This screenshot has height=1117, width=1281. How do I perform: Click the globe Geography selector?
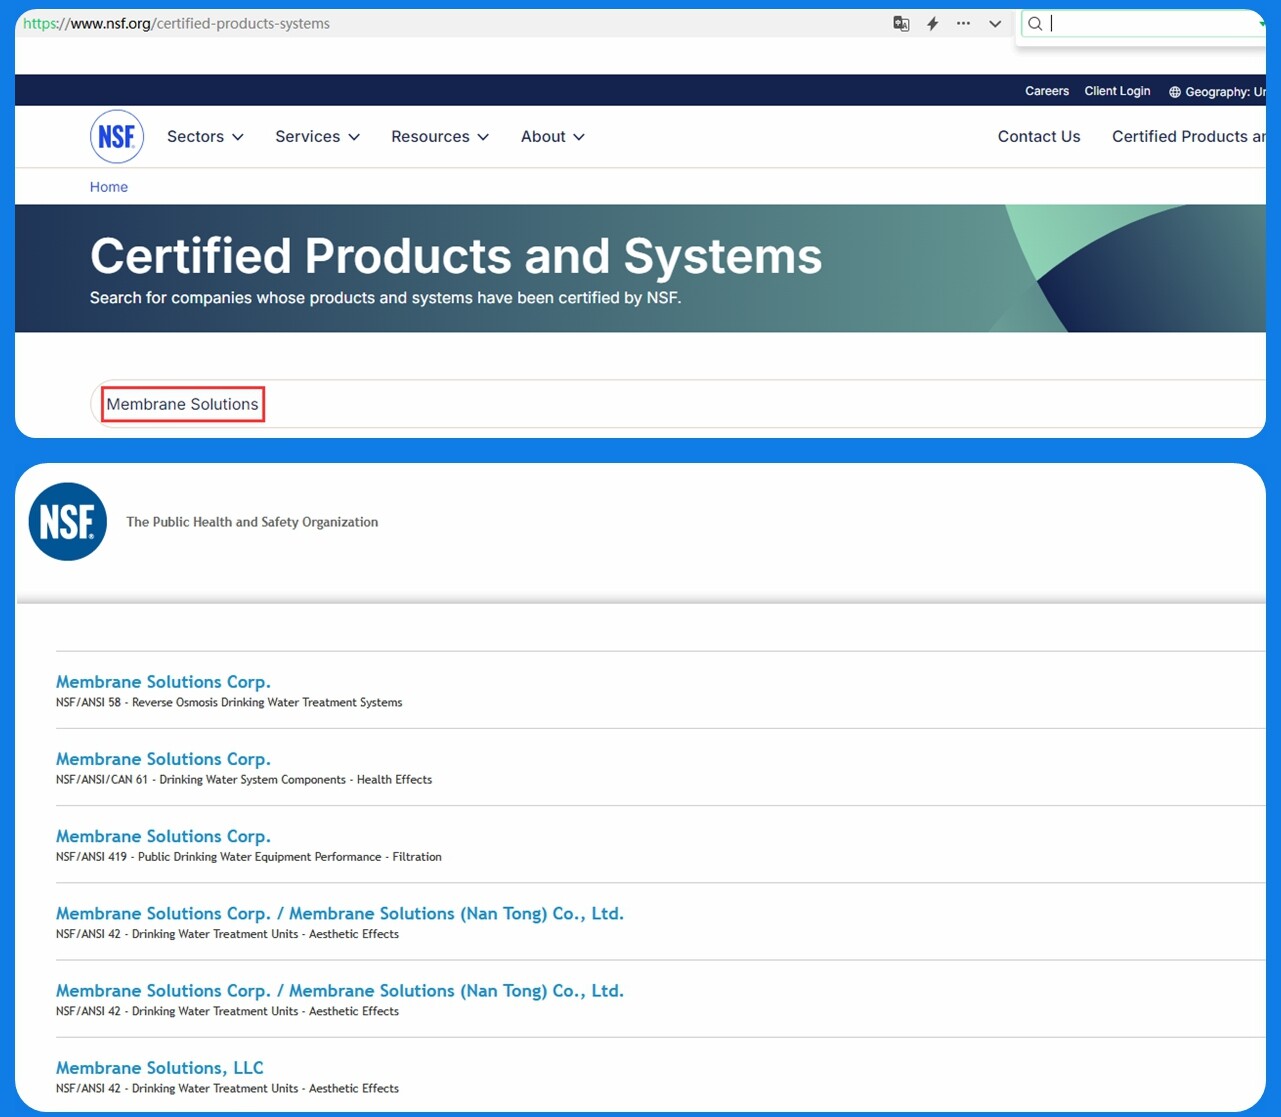click(1215, 91)
